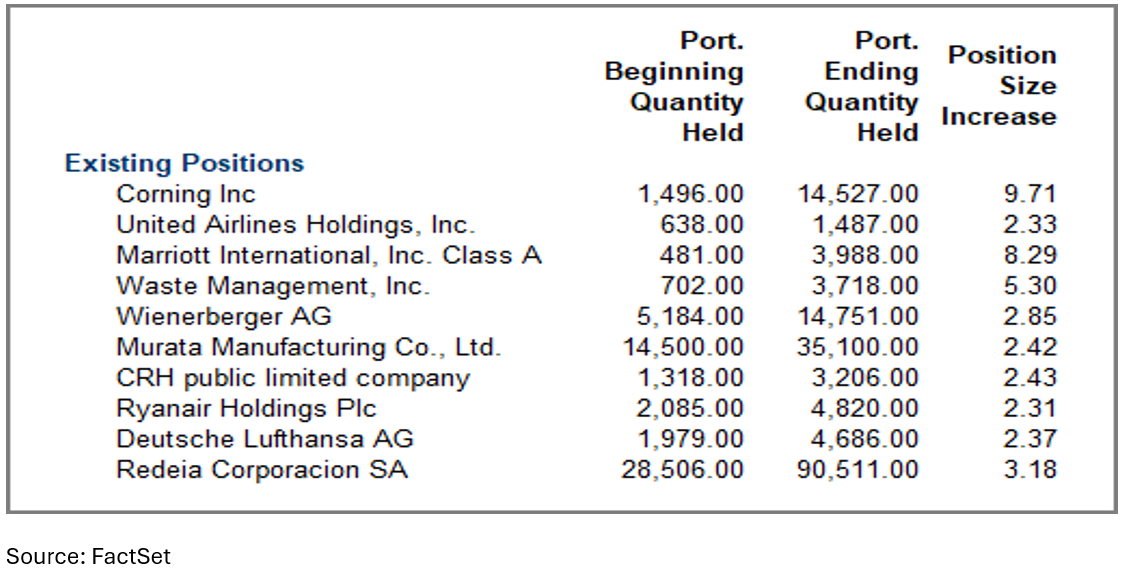Click the 90,511.00 ending quantity cell
Screen dimensions: 1124x569
tap(857, 470)
